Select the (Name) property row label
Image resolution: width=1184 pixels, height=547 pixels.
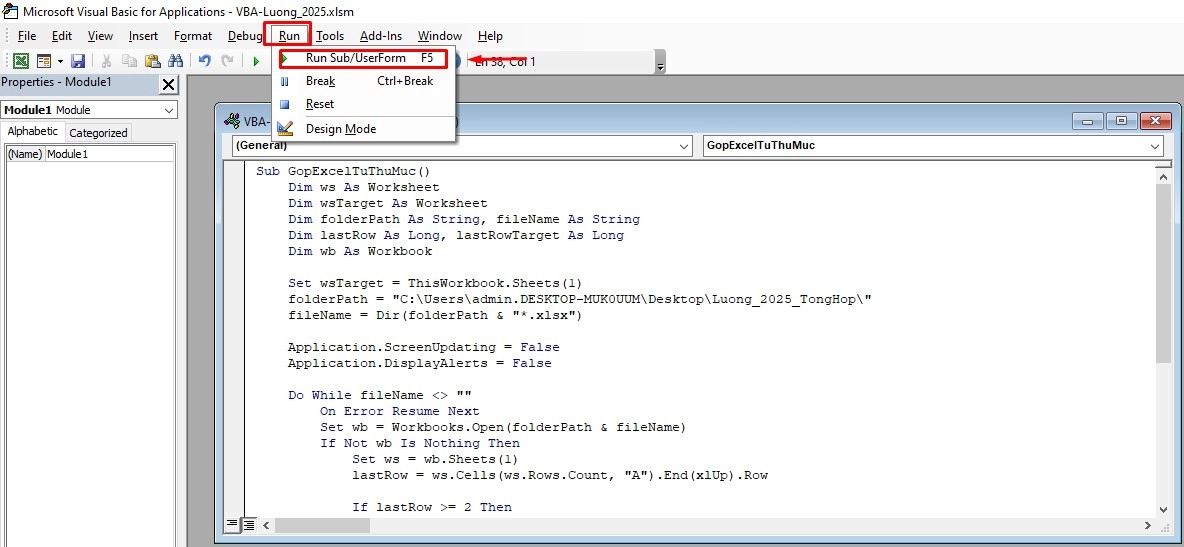(x=26, y=154)
